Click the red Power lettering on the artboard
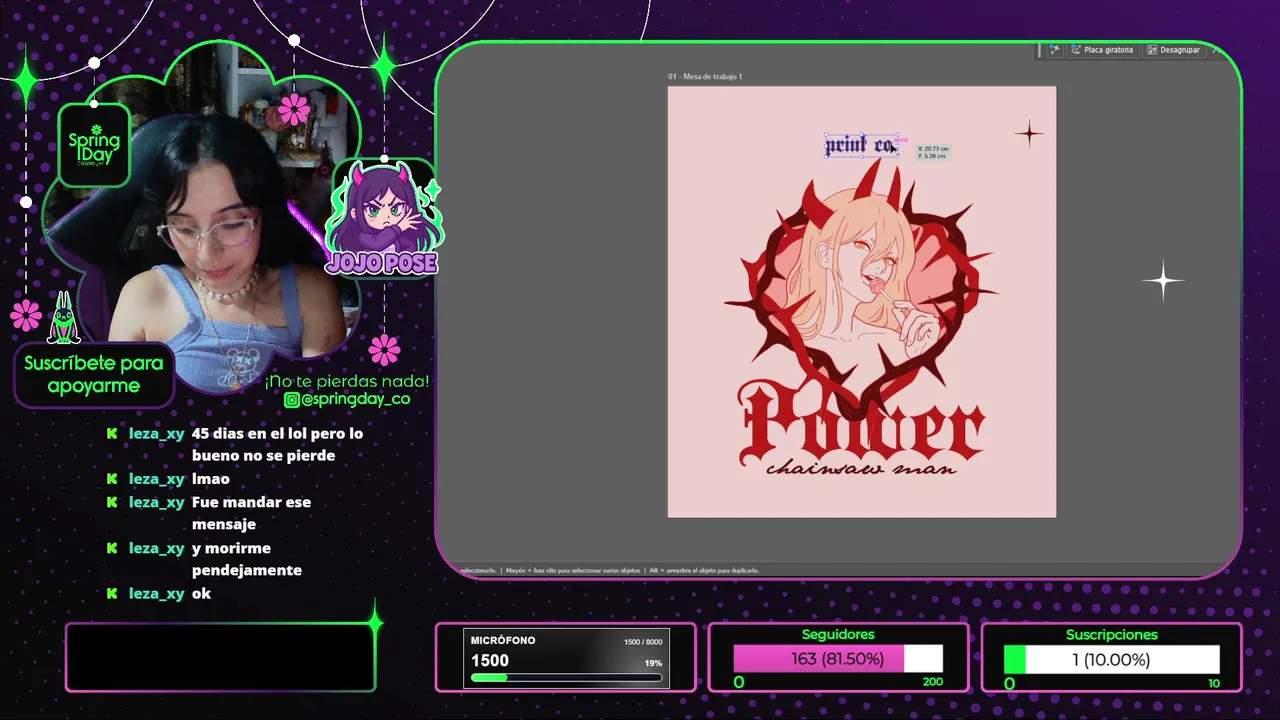 pyautogui.click(x=862, y=425)
